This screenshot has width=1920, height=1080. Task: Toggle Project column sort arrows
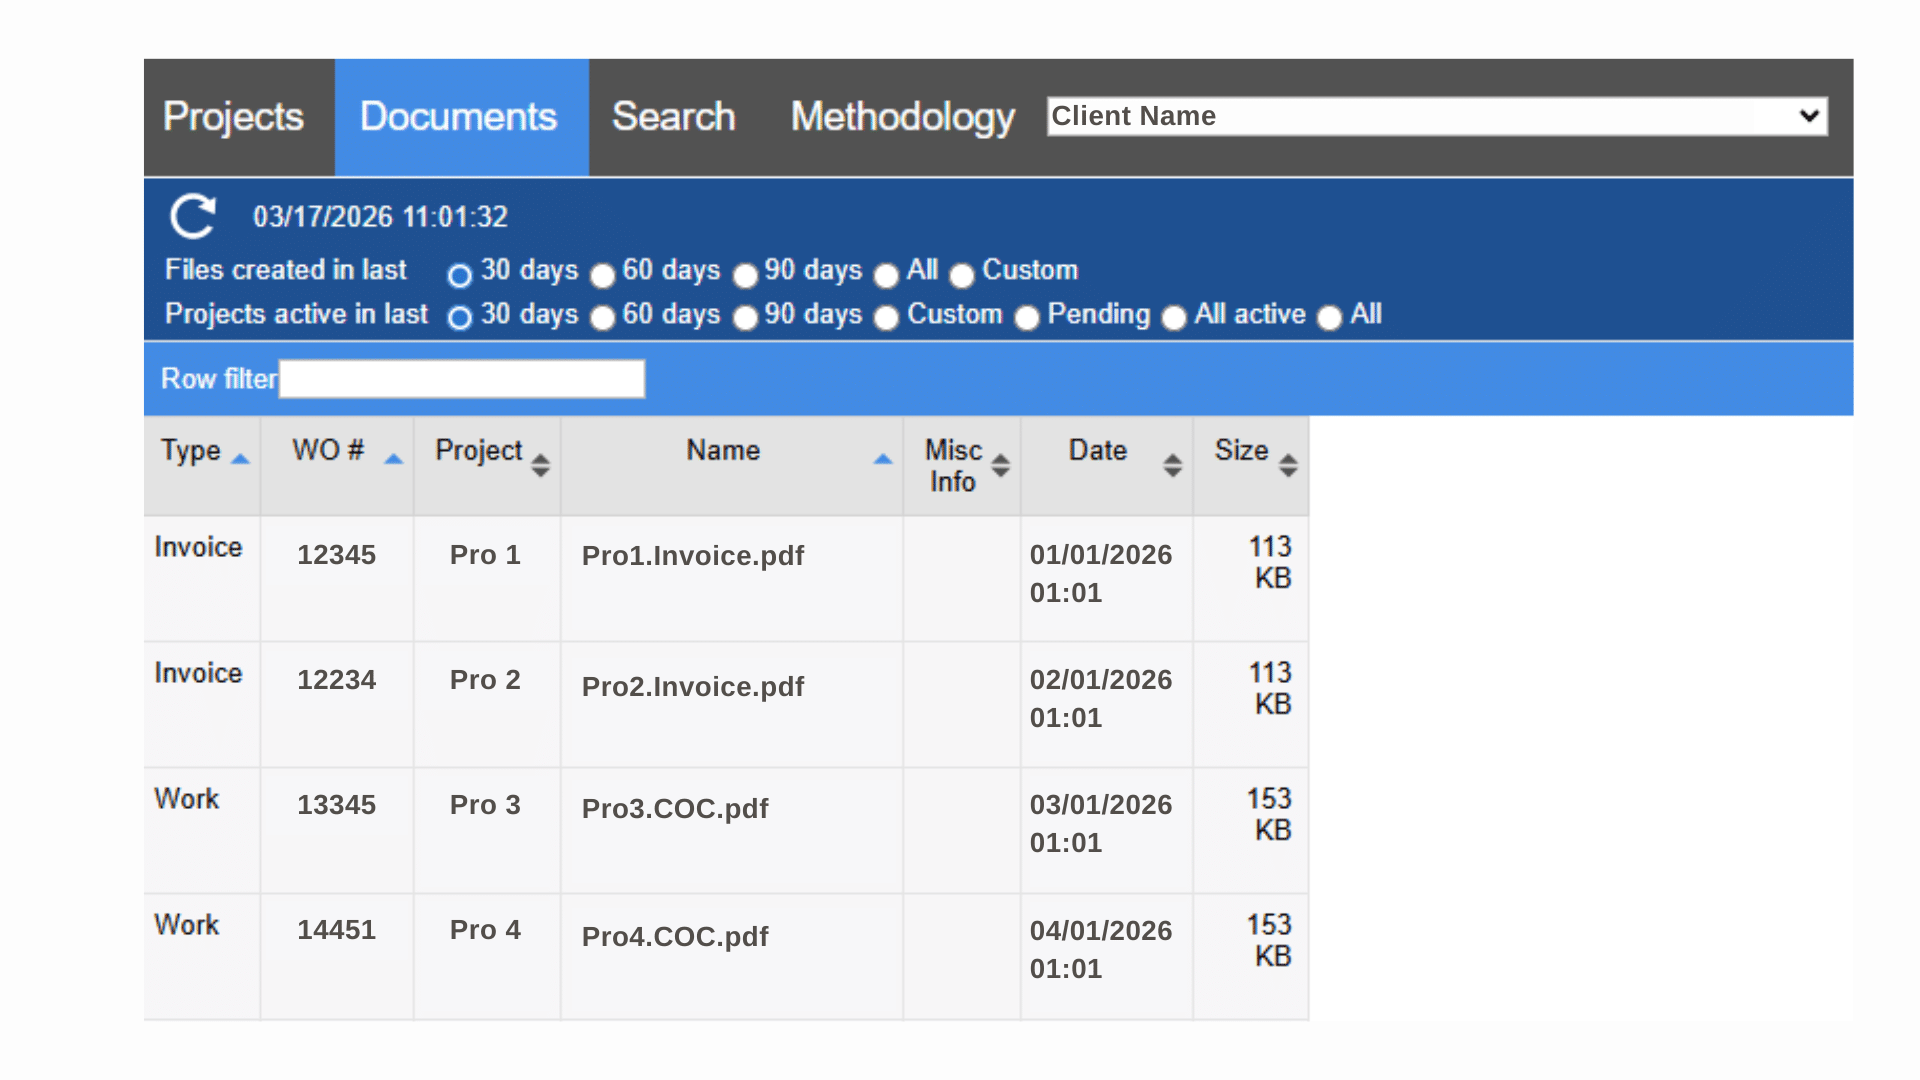click(540, 465)
